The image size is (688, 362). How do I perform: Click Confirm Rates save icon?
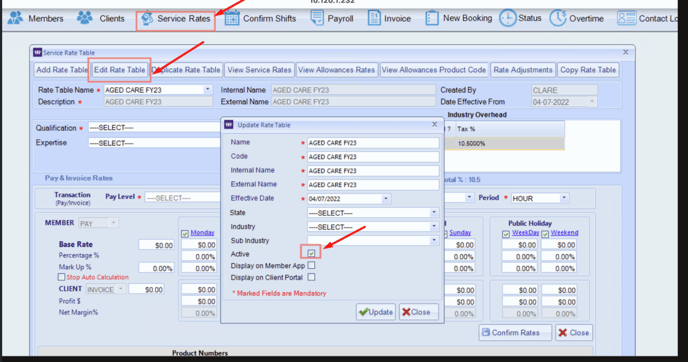486,332
